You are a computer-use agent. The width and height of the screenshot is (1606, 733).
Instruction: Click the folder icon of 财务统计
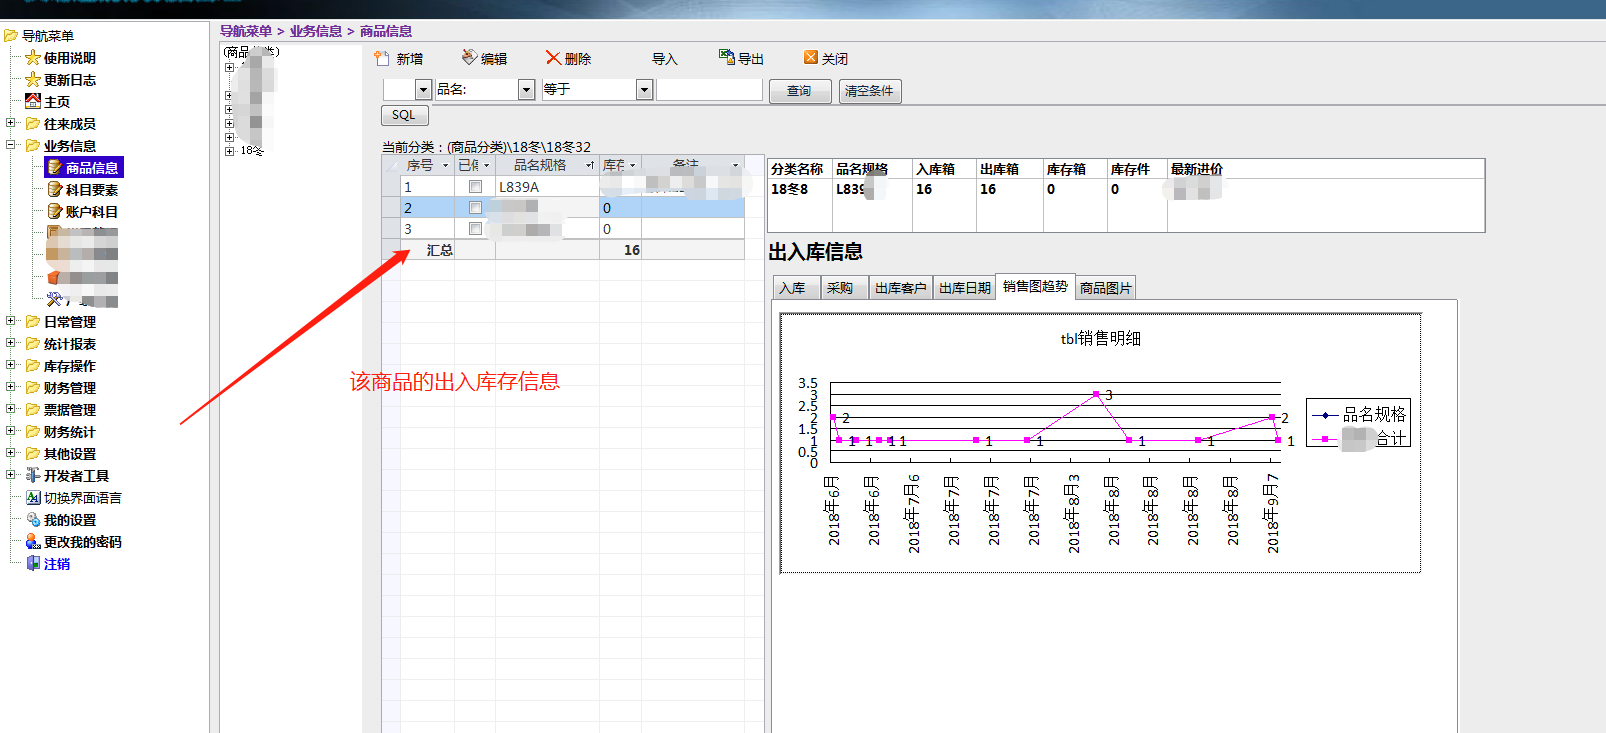click(x=33, y=432)
